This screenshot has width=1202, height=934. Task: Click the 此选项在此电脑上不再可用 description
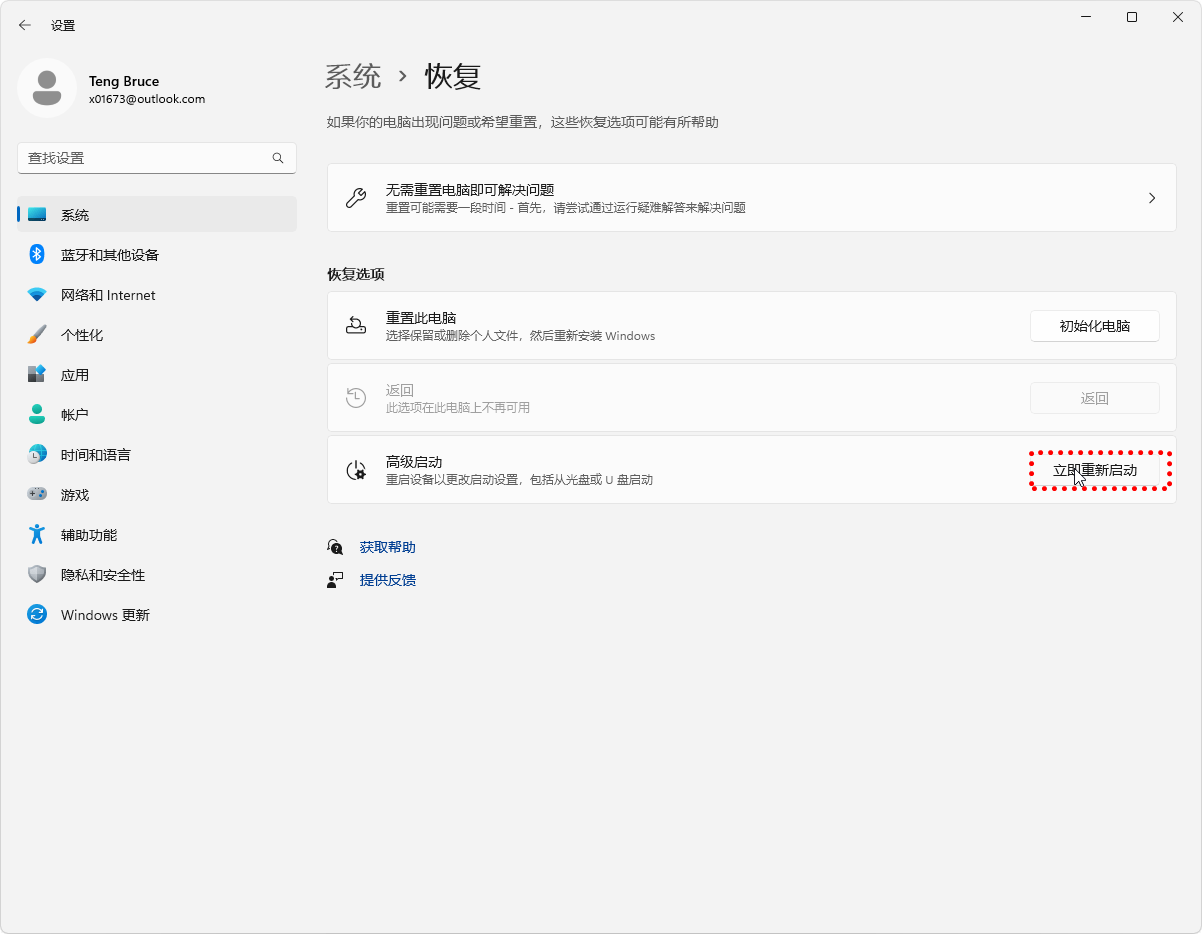[x=458, y=408]
